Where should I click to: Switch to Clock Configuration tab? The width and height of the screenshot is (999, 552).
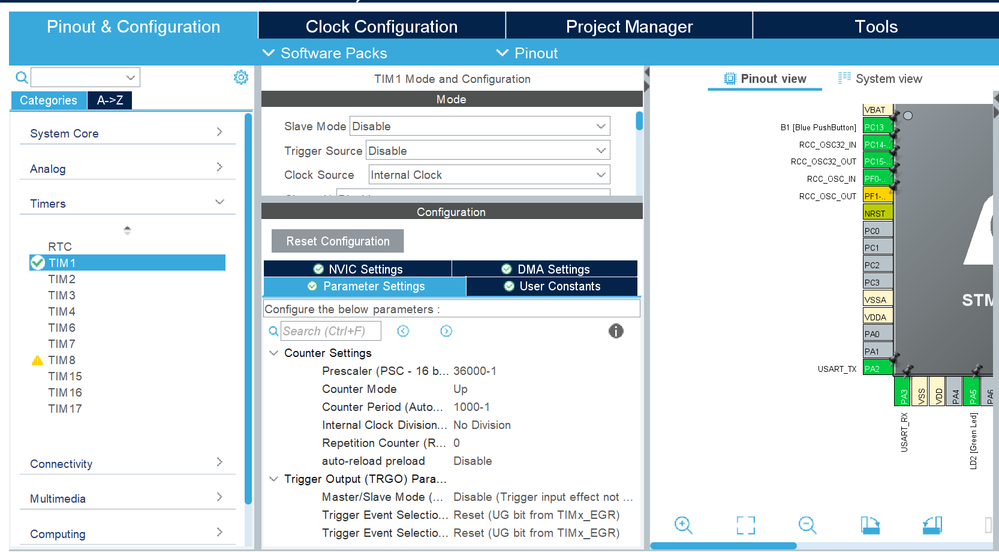[382, 26]
